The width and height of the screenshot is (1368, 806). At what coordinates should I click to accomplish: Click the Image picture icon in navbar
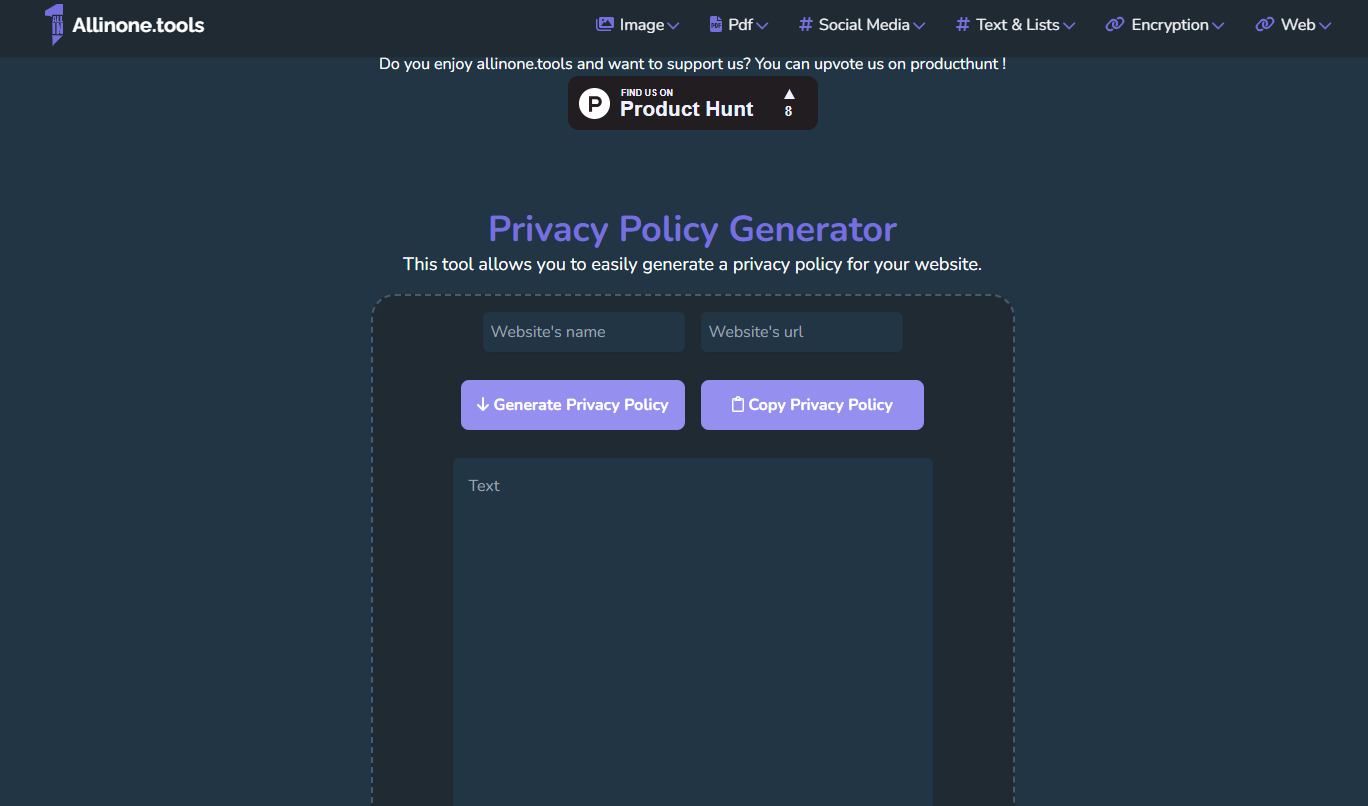[603, 23]
